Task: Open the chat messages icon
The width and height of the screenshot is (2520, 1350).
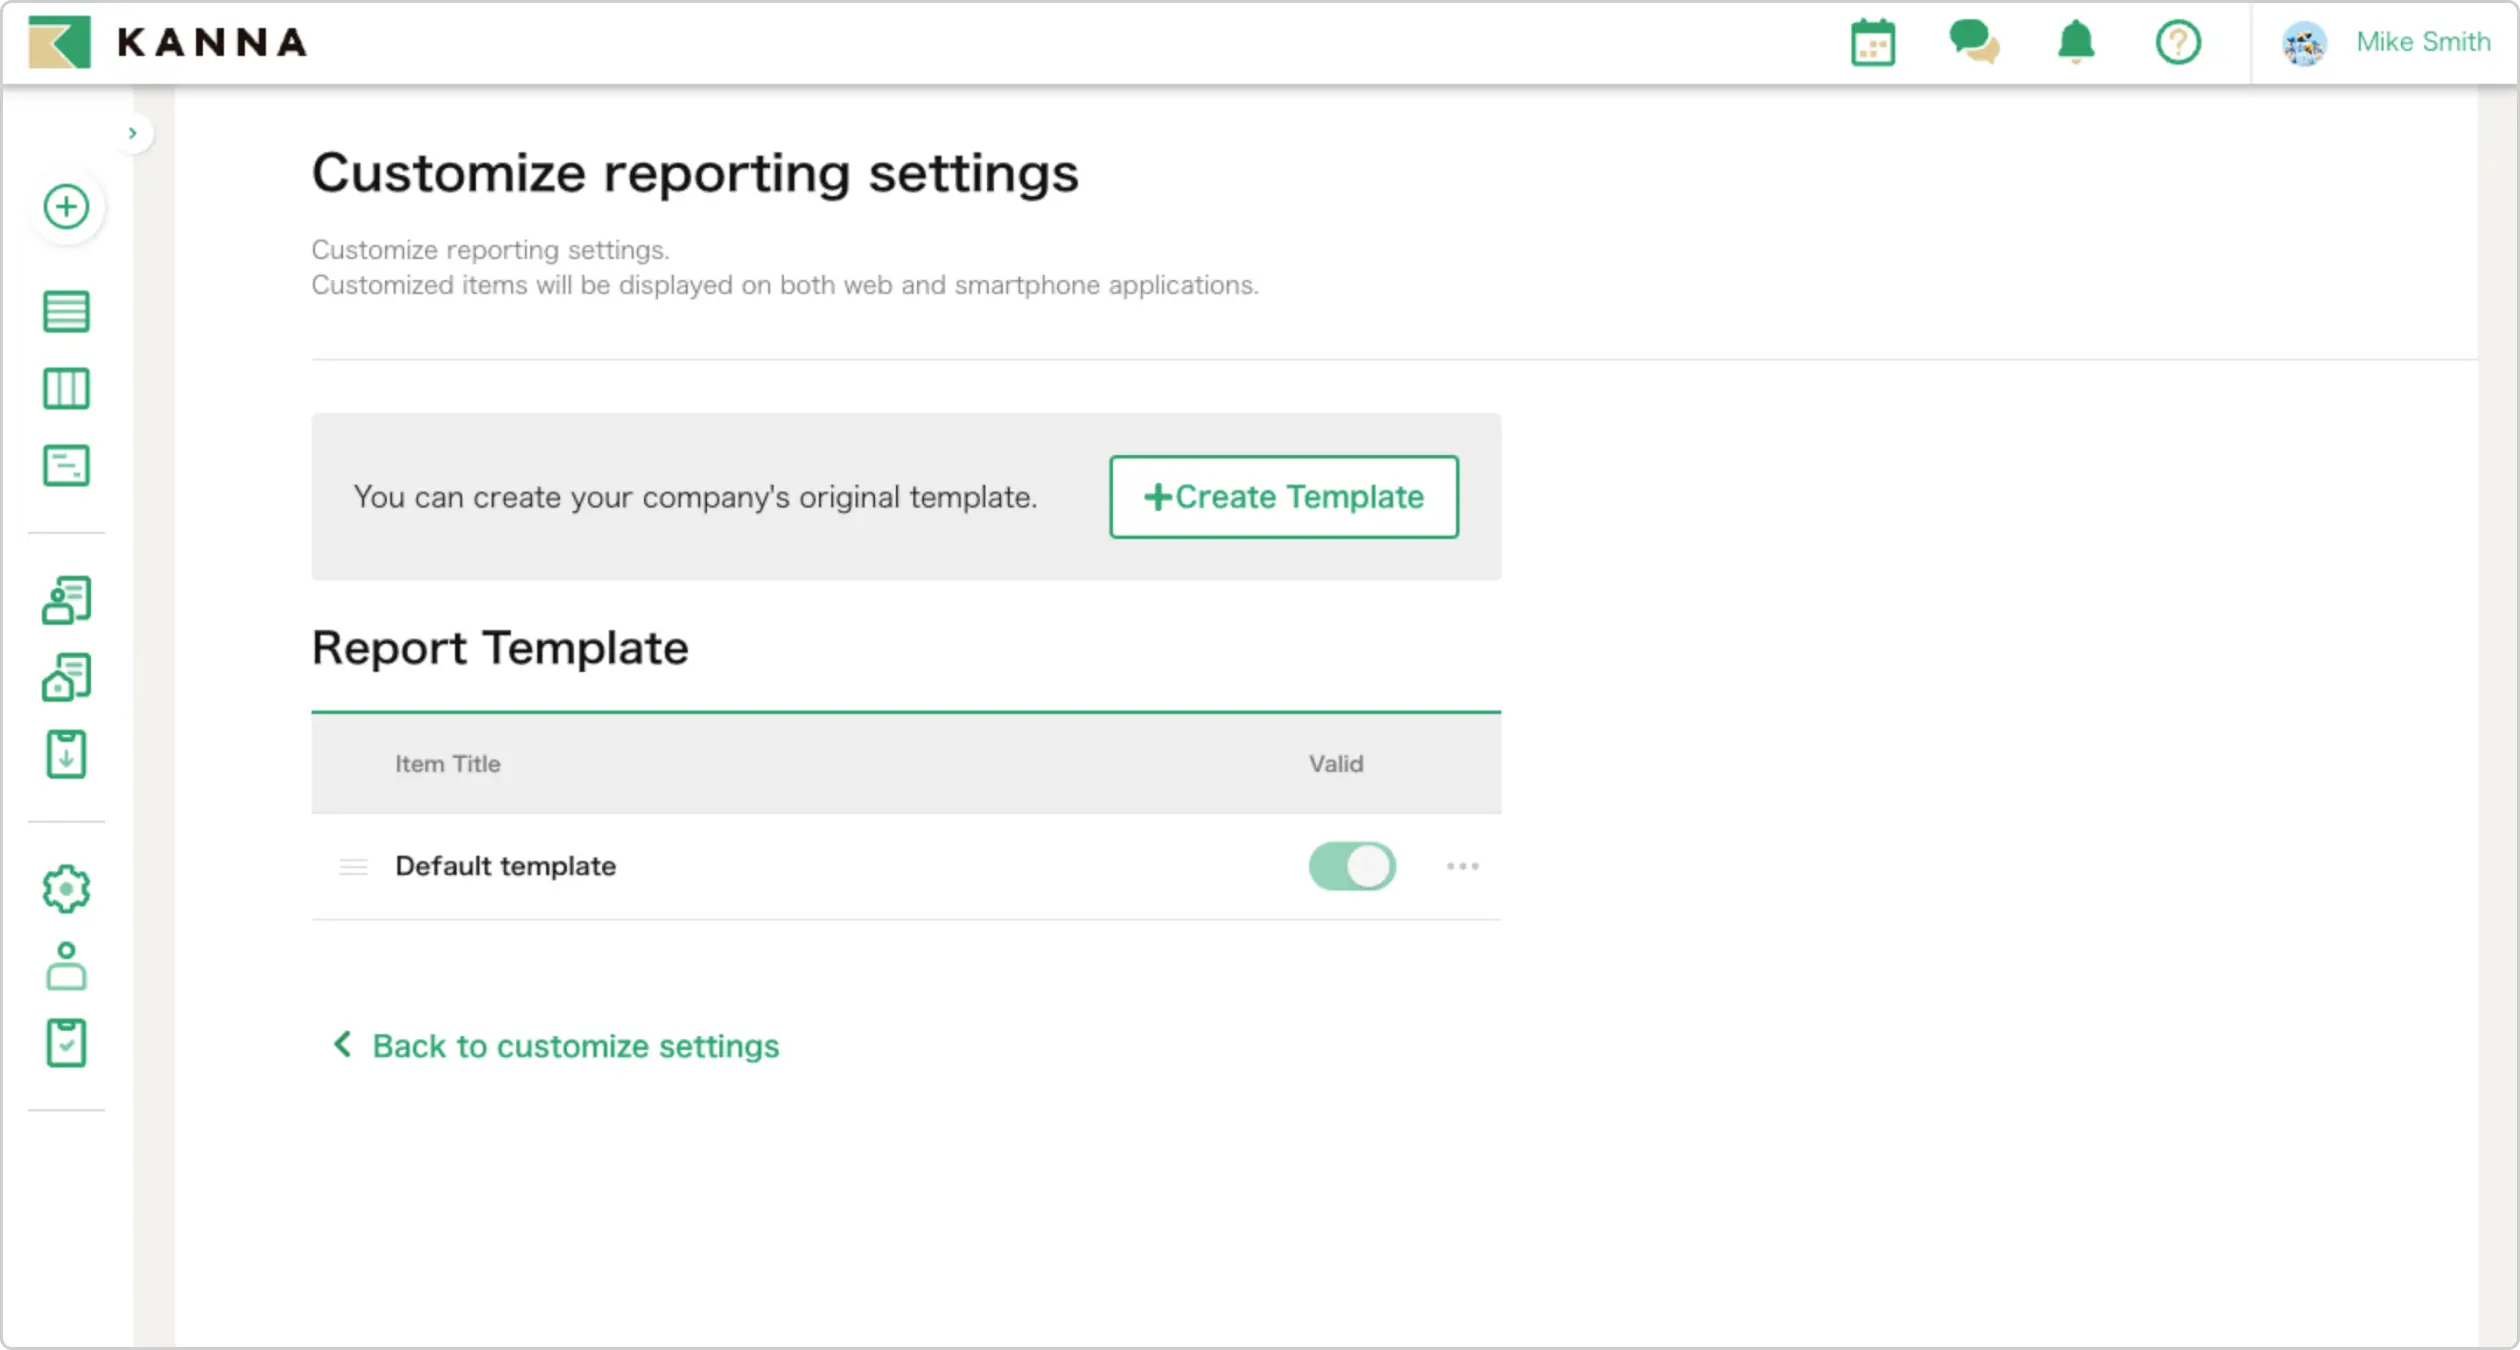Action: pyautogui.click(x=1973, y=43)
